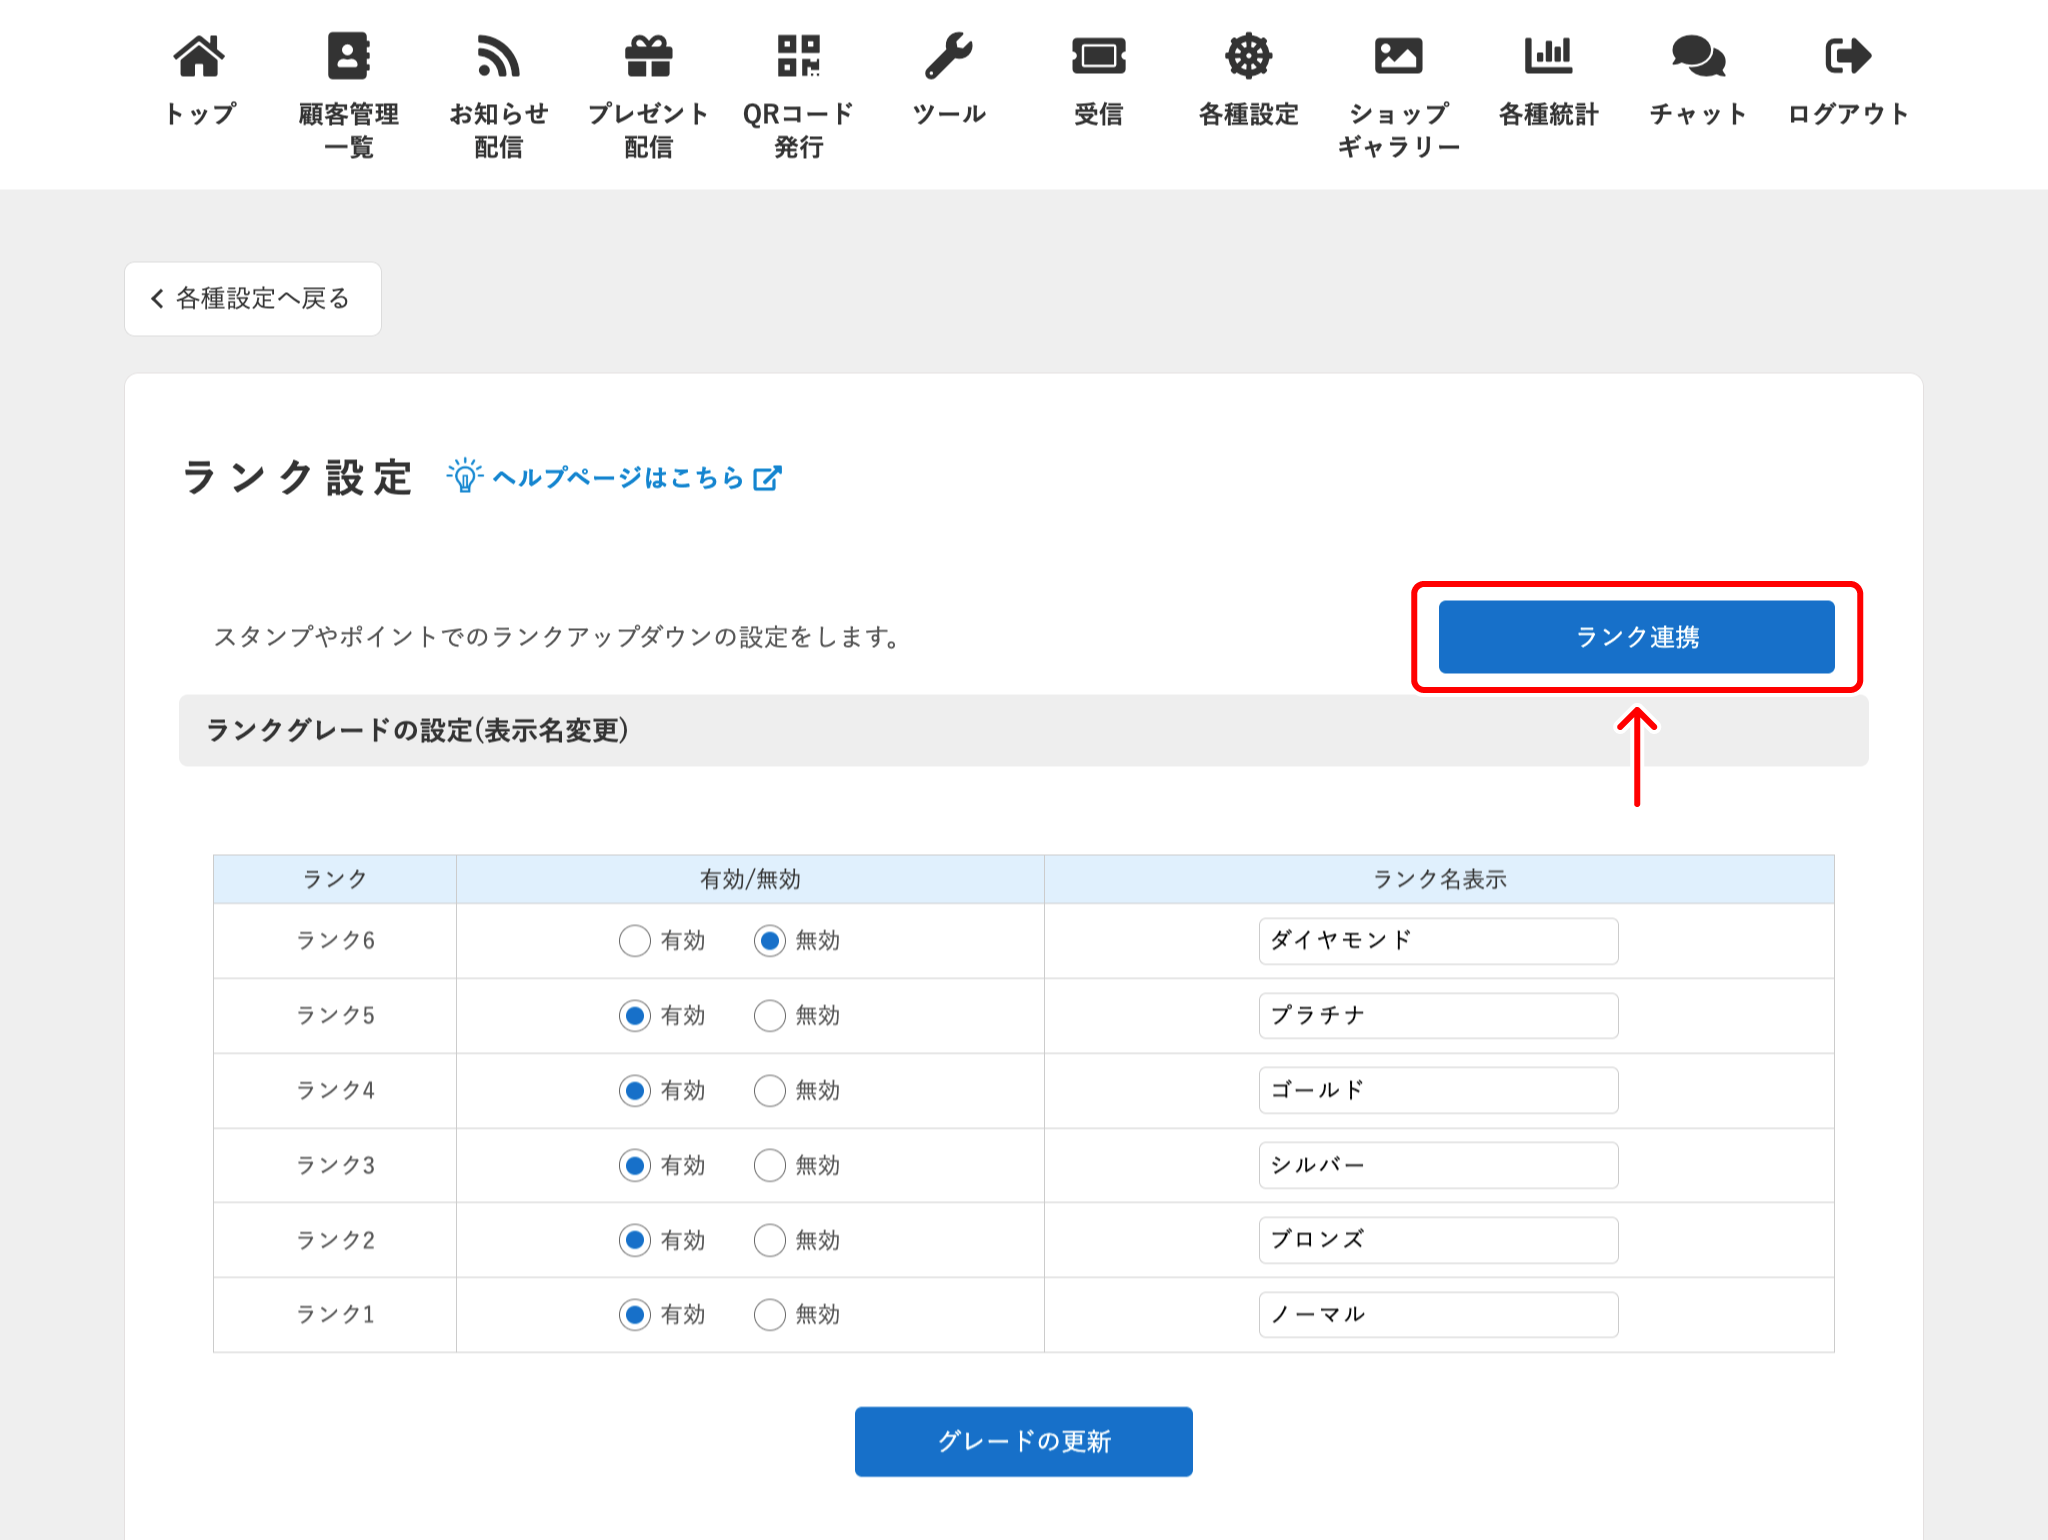This screenshot has height=1540, width=2048.
Task: Click the ランク3 row label
Action: (x=335, y=1166)
